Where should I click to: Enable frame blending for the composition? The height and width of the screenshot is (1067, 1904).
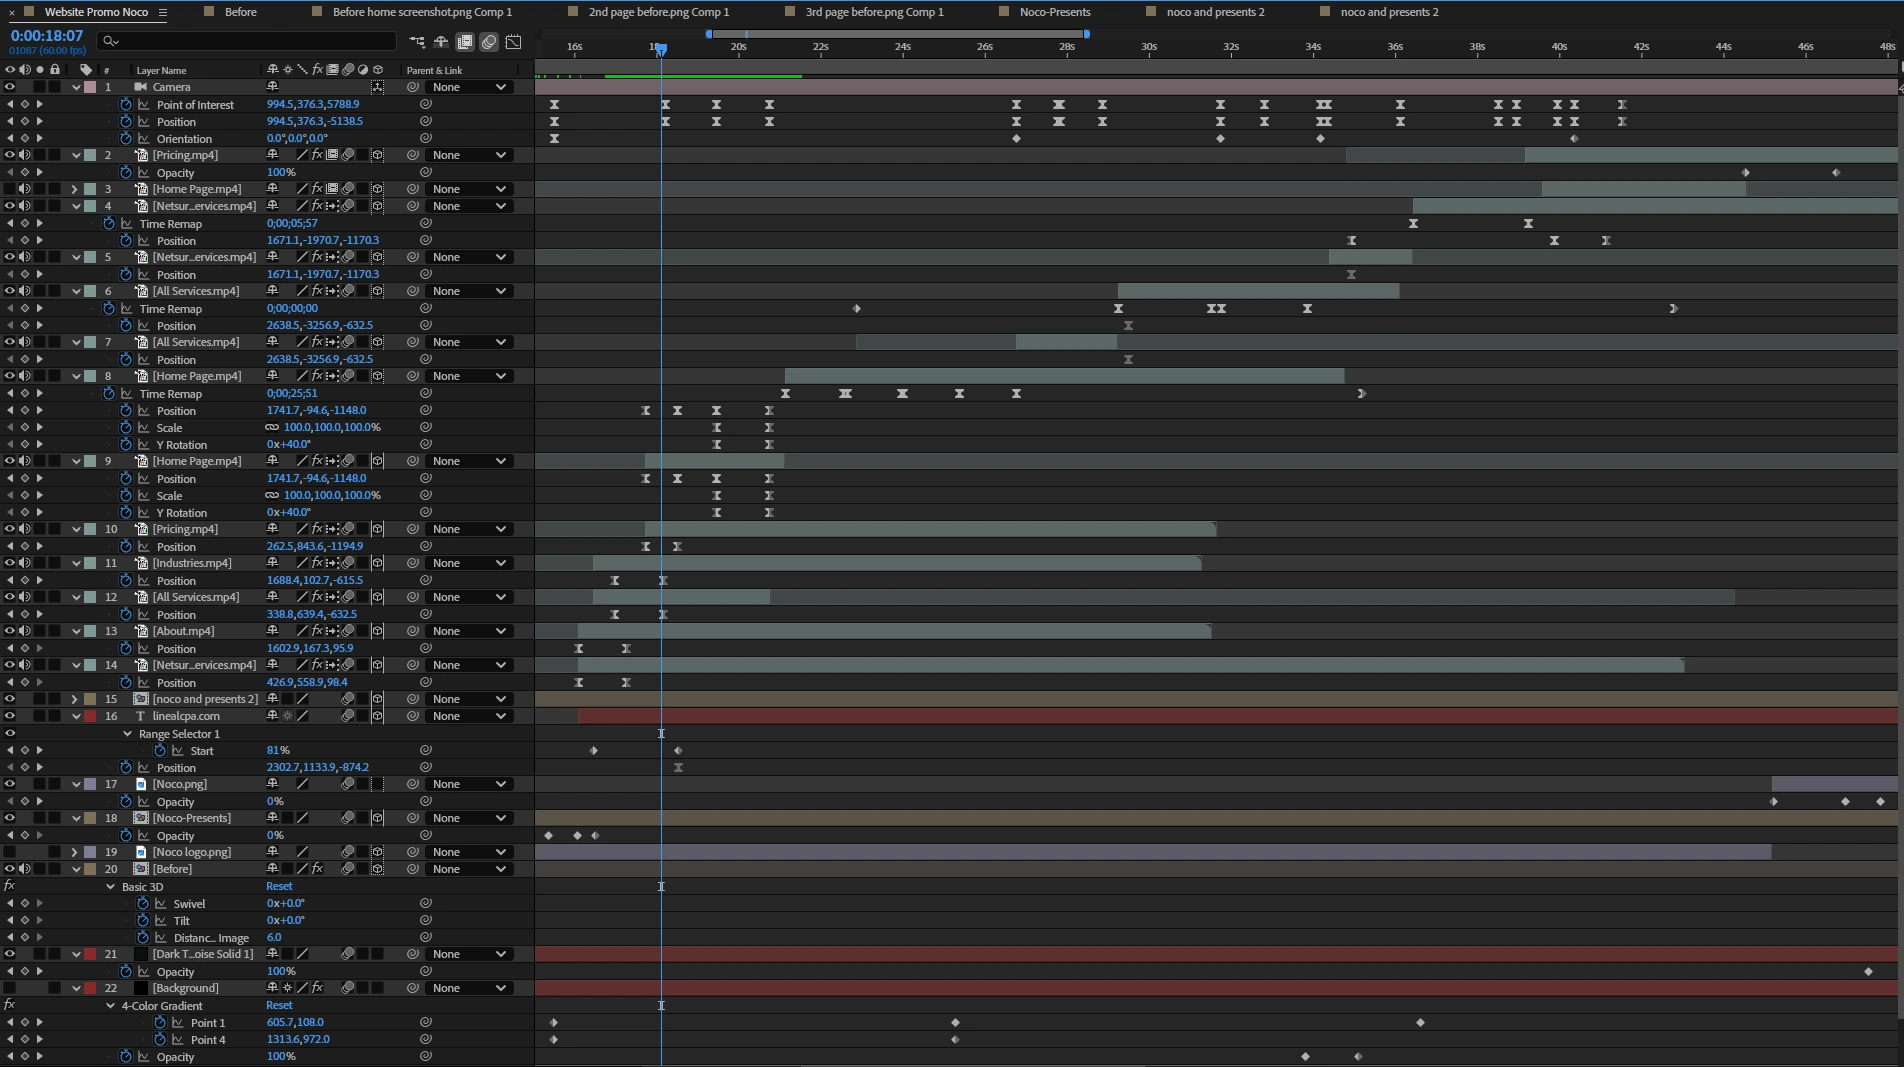click(x=465, y=42)
